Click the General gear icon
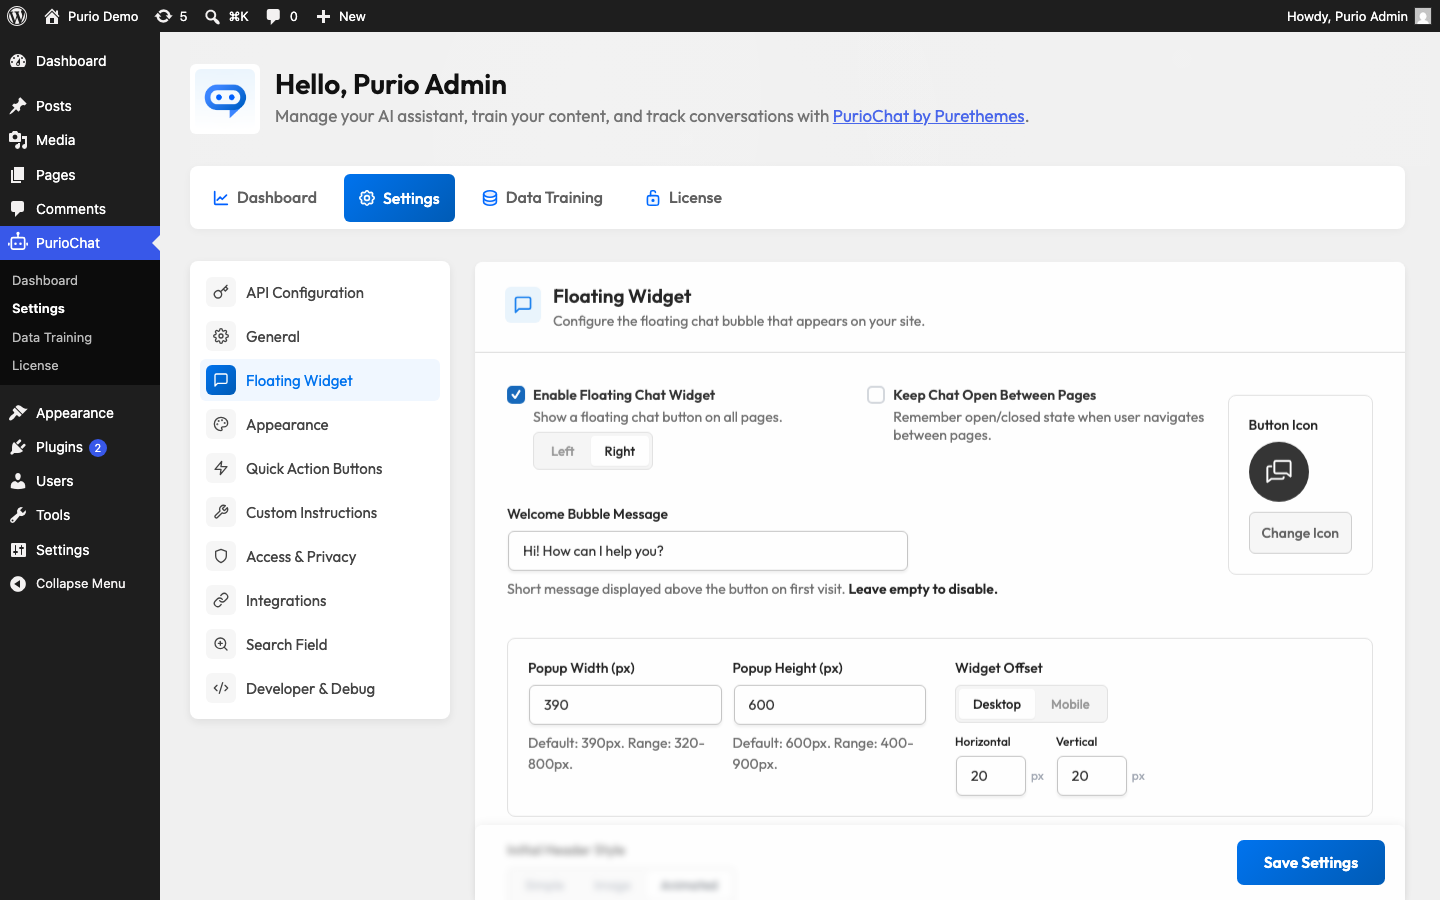1440x900 pixels. tap(221, 336)
